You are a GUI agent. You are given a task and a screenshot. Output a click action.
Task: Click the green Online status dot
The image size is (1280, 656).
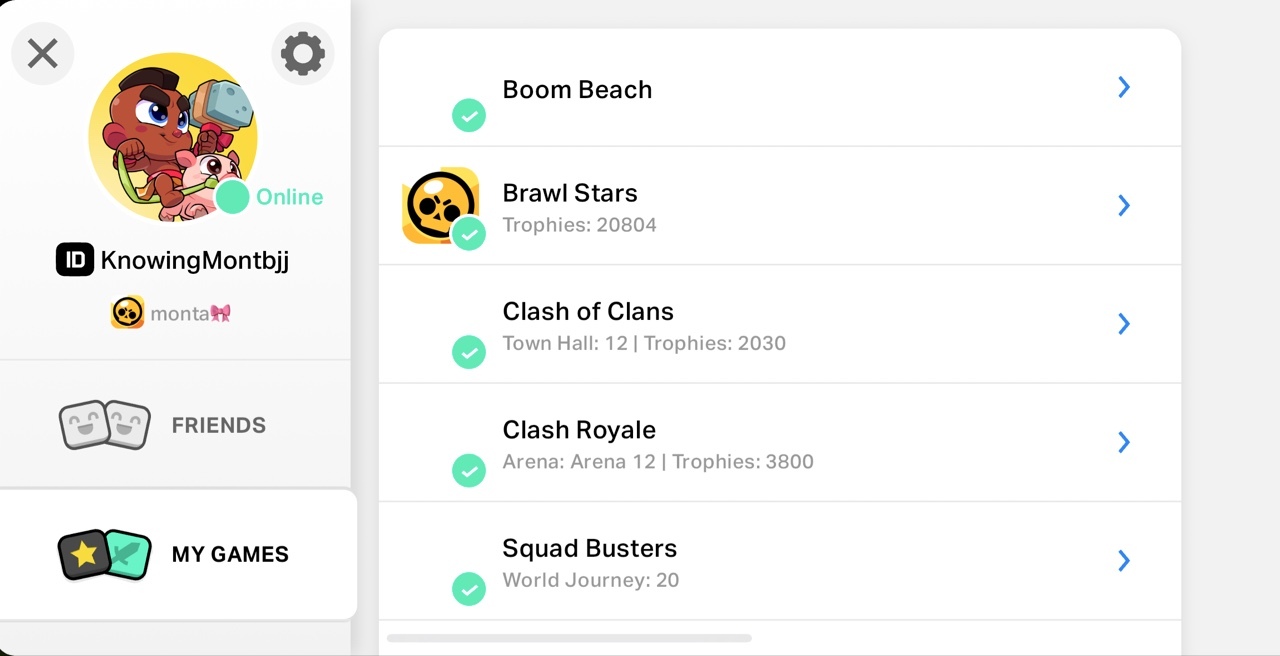(233, 197)
